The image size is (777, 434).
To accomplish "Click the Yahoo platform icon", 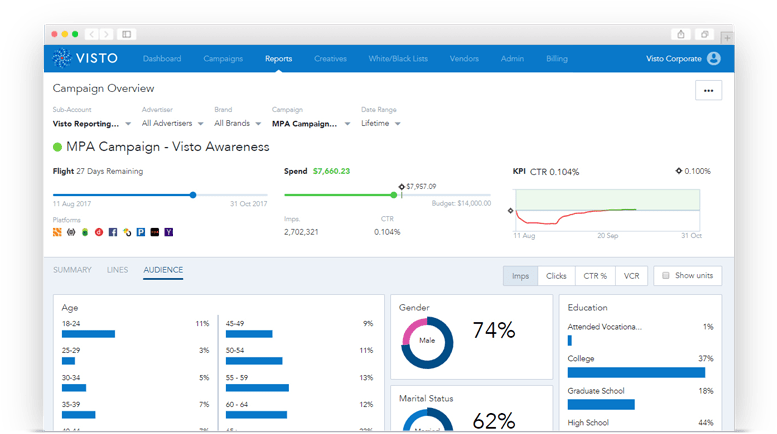I will [169, 232].
